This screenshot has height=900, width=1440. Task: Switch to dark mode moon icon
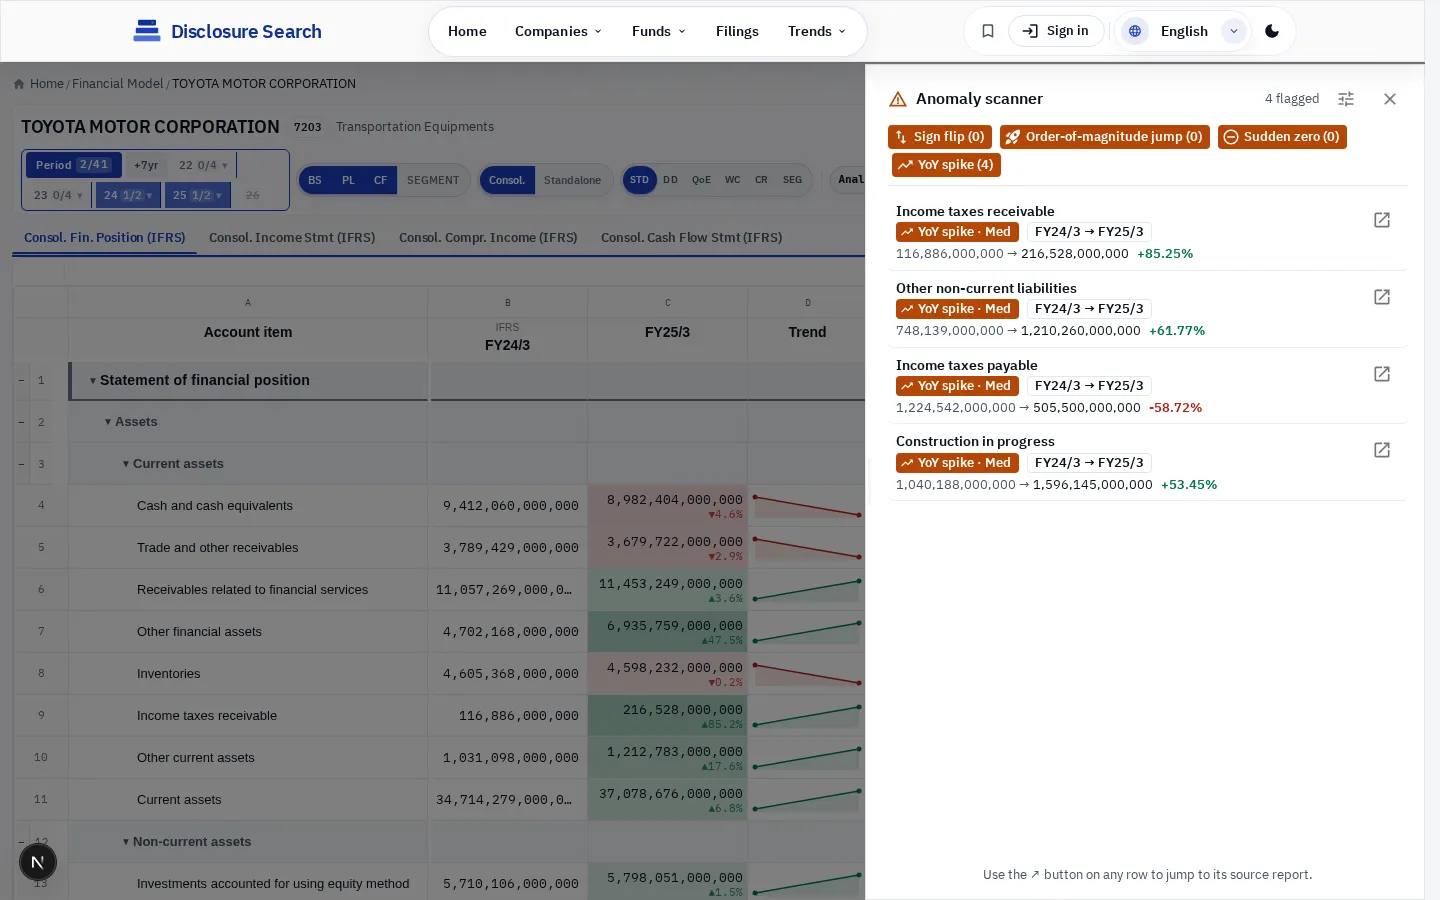[x=1272, y=31]
